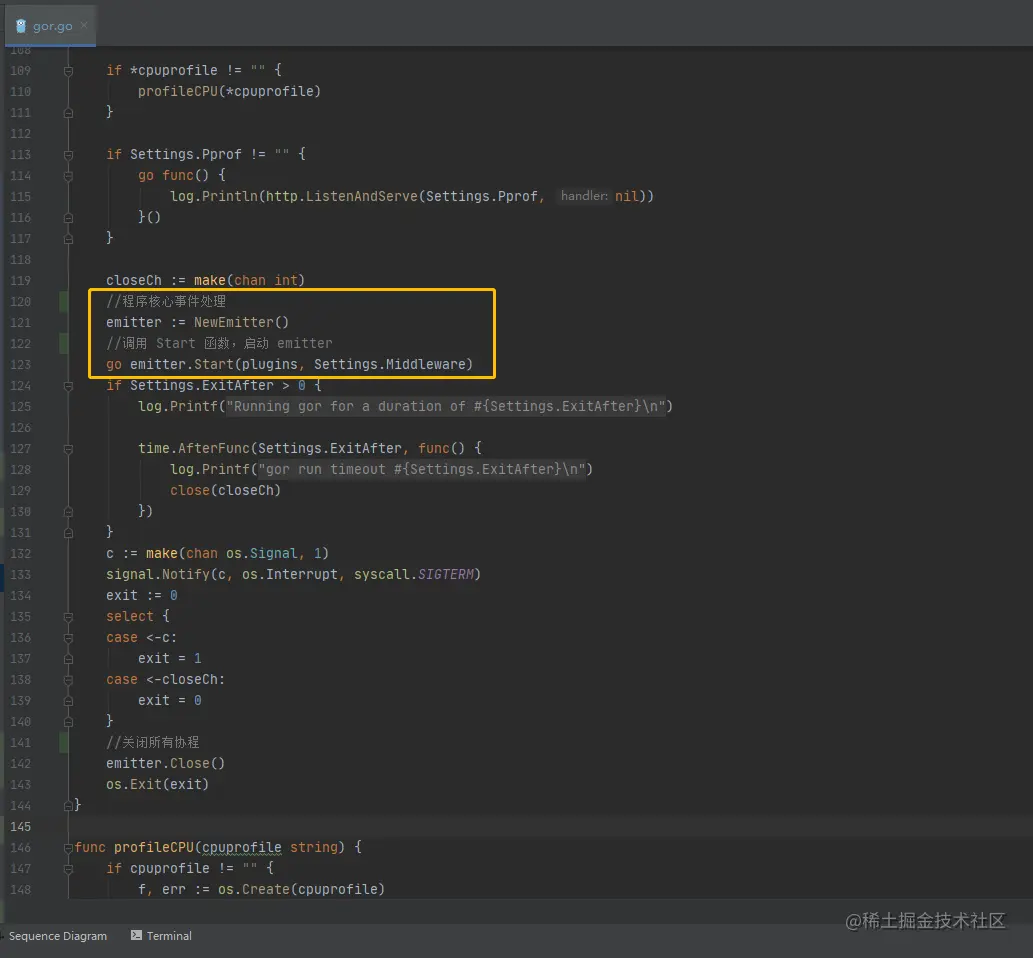The height and width of the screenshot is (958, 1033).
Task: Click the comment '//关闭所有协程' on line 141
Action: coord(153,743)
